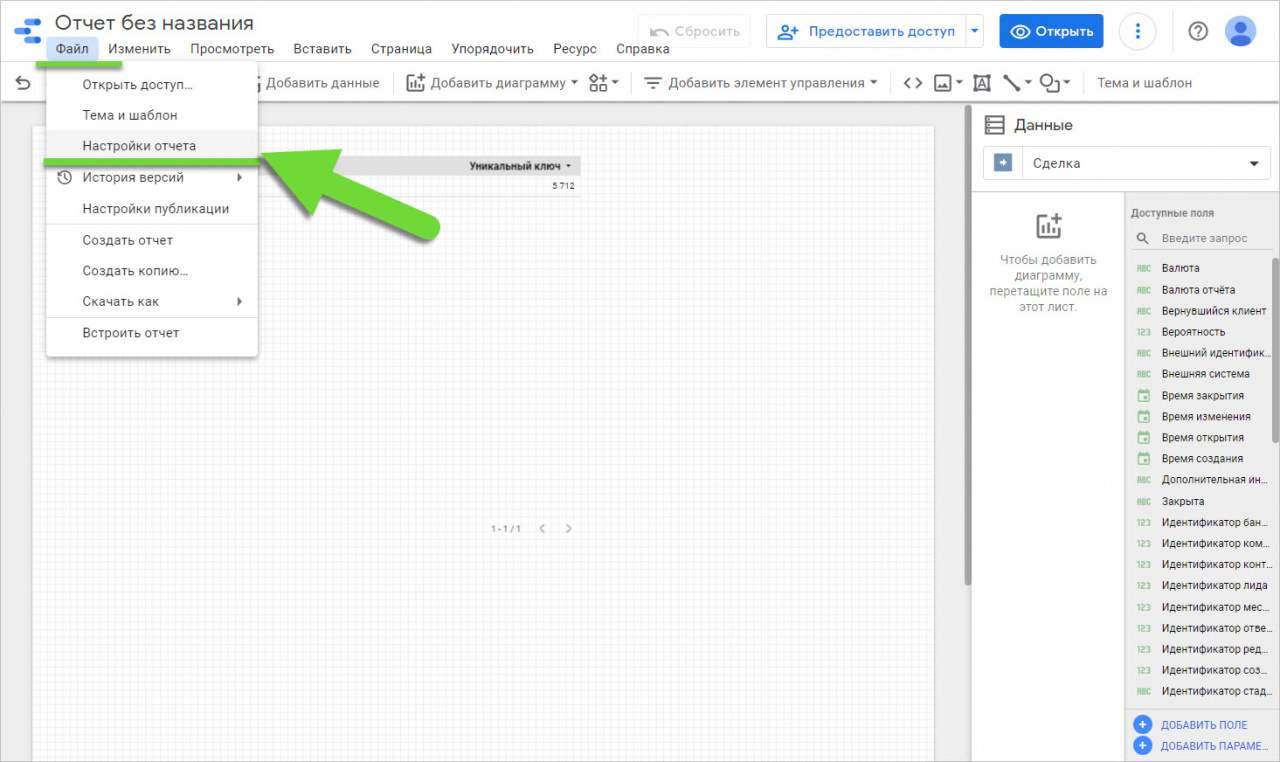1280x762 pixels.
Task: Click the help question mark icon
Action: 1197,31
